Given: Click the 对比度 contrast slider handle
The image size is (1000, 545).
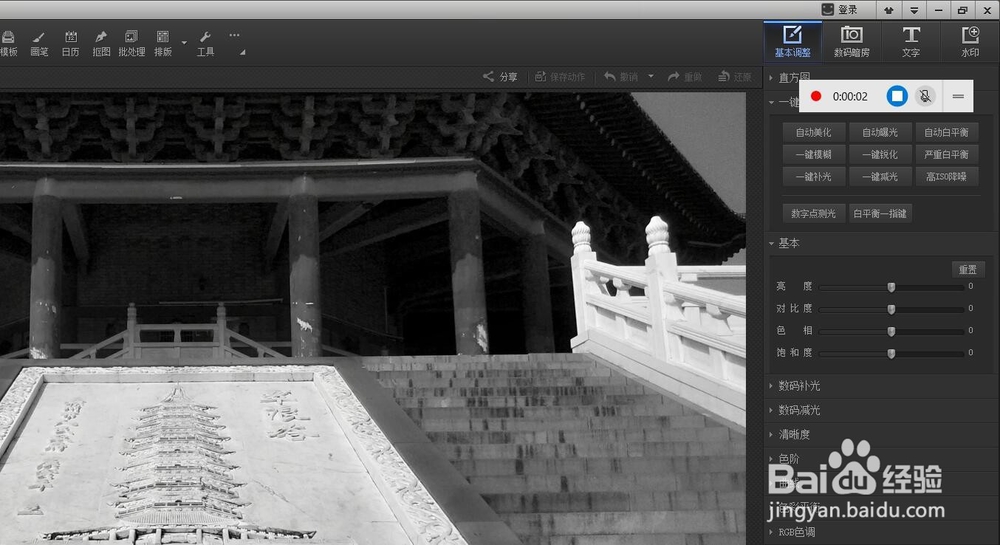Looking at the screenshot, I should (x=892, y=309).
